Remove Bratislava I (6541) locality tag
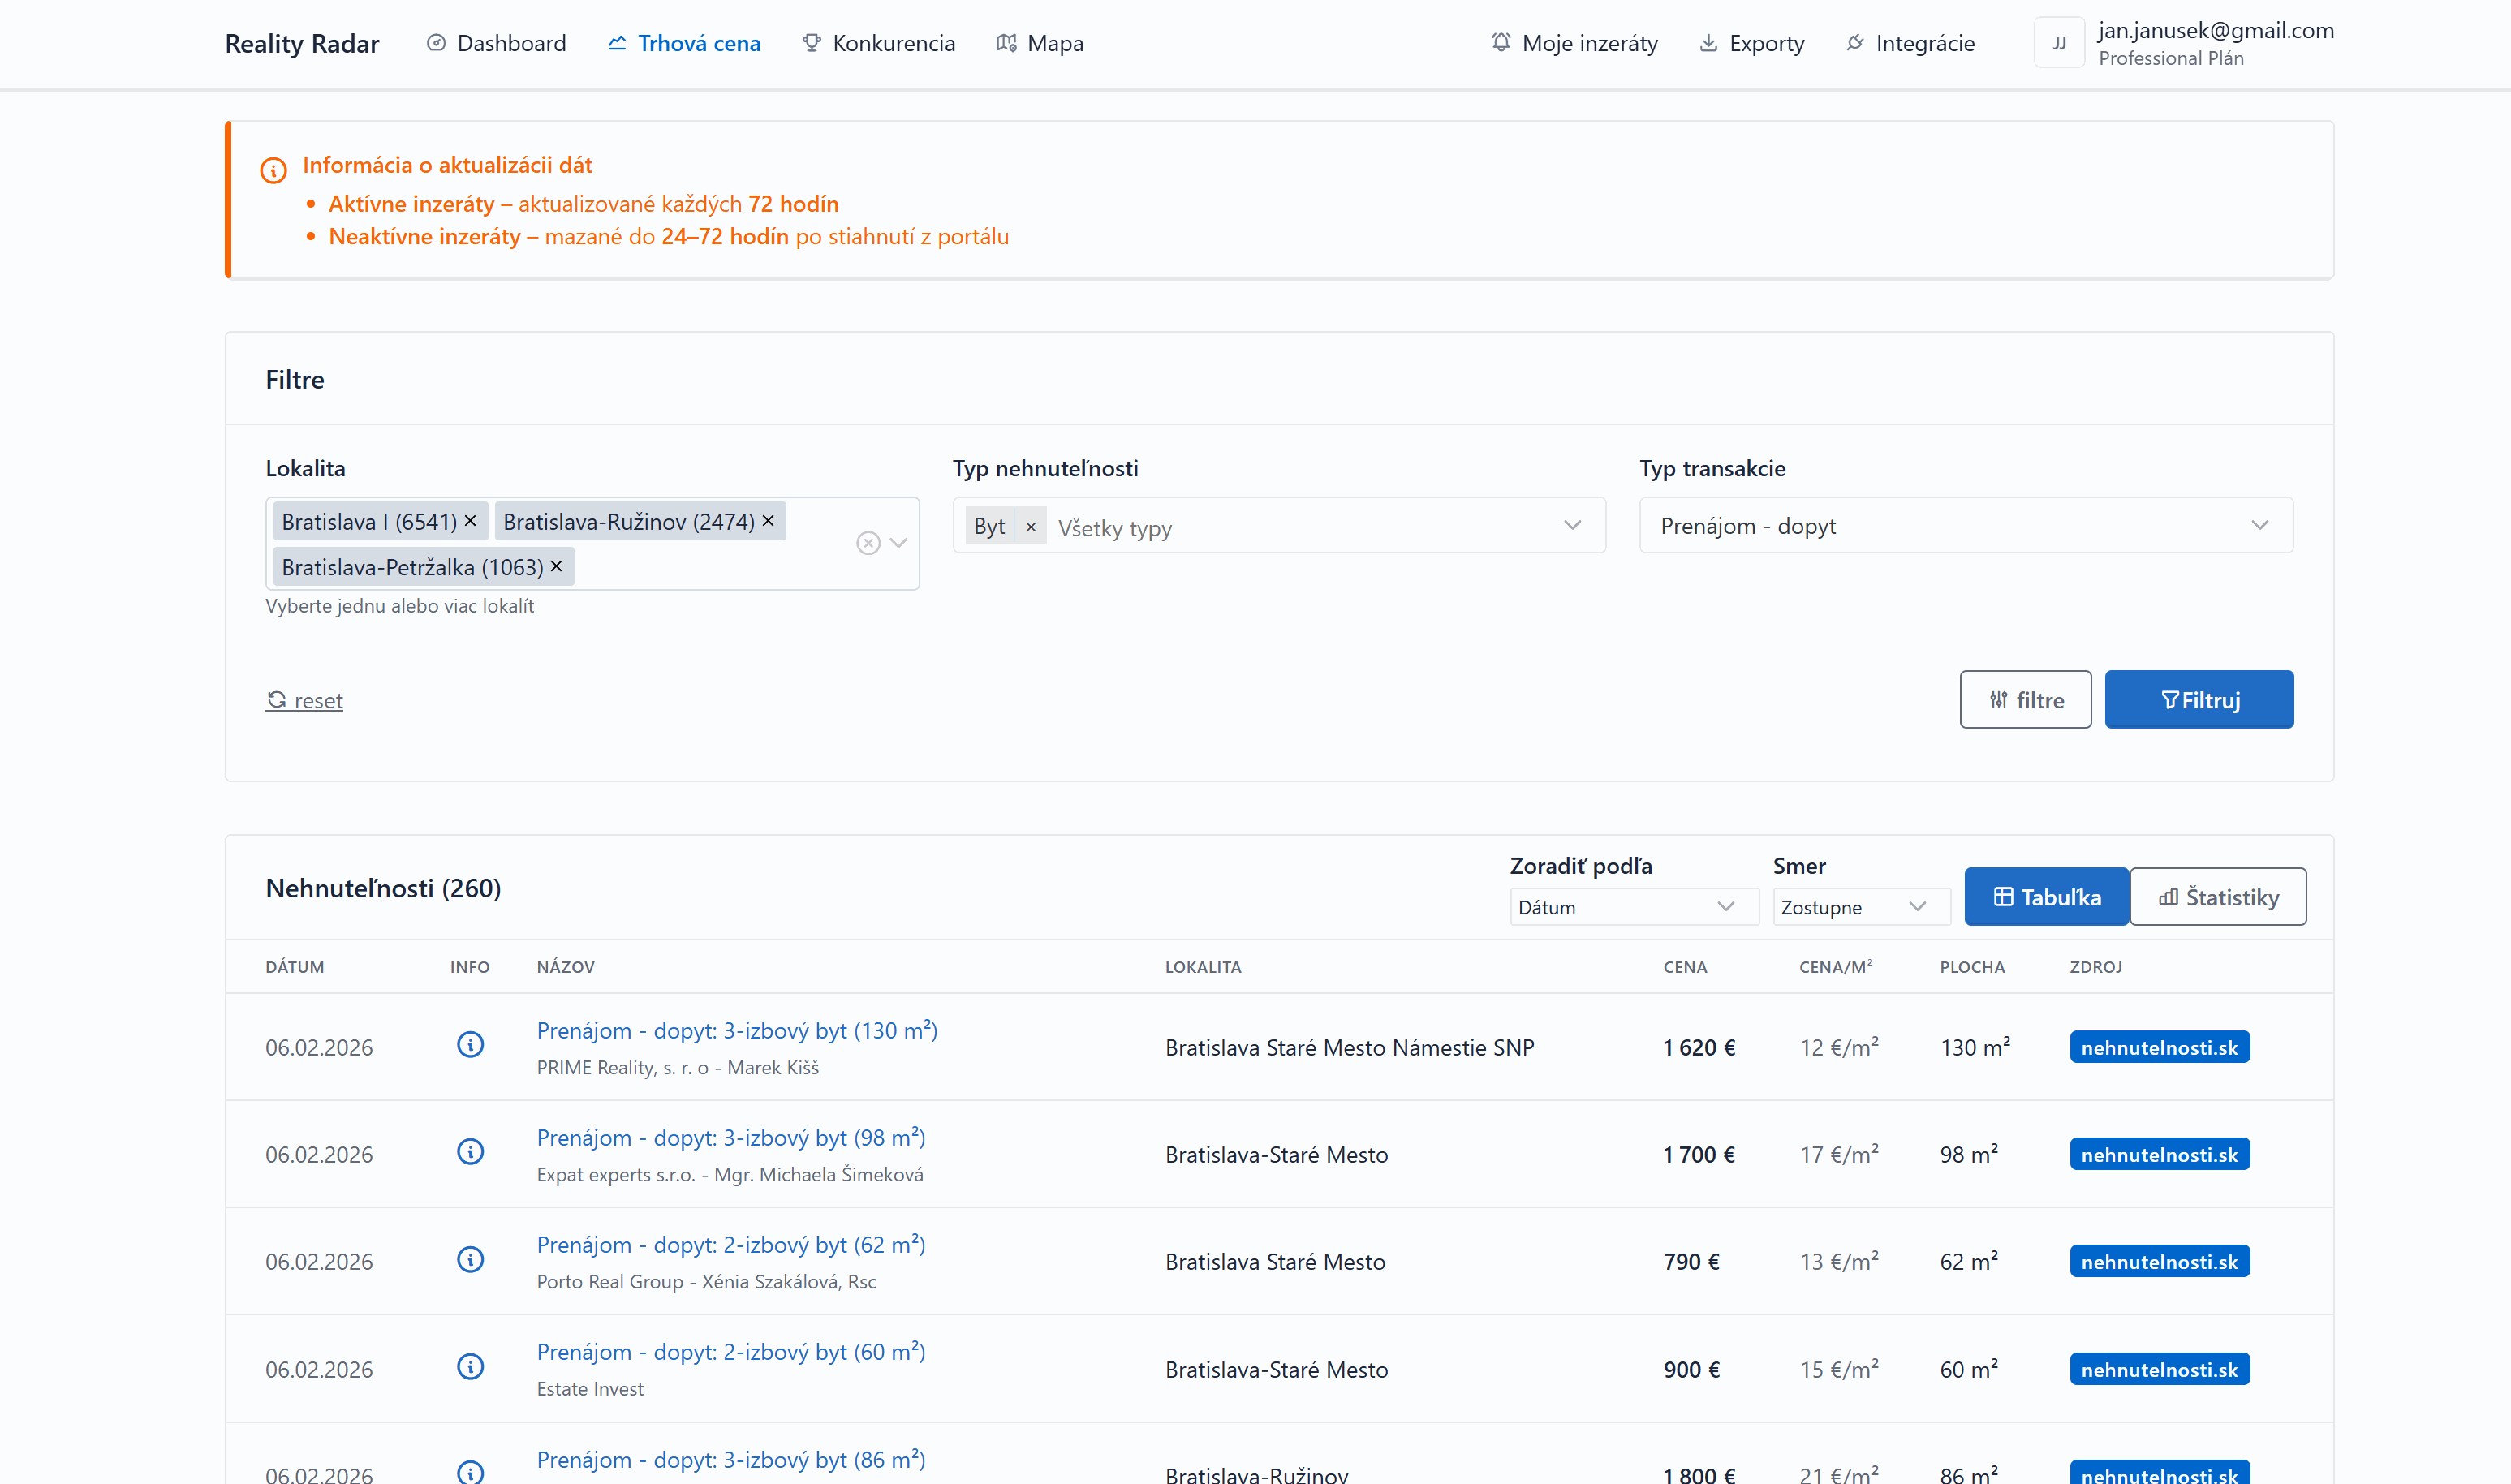The width and height of the screenshot is (2511, 1484). tap(470, 521)
